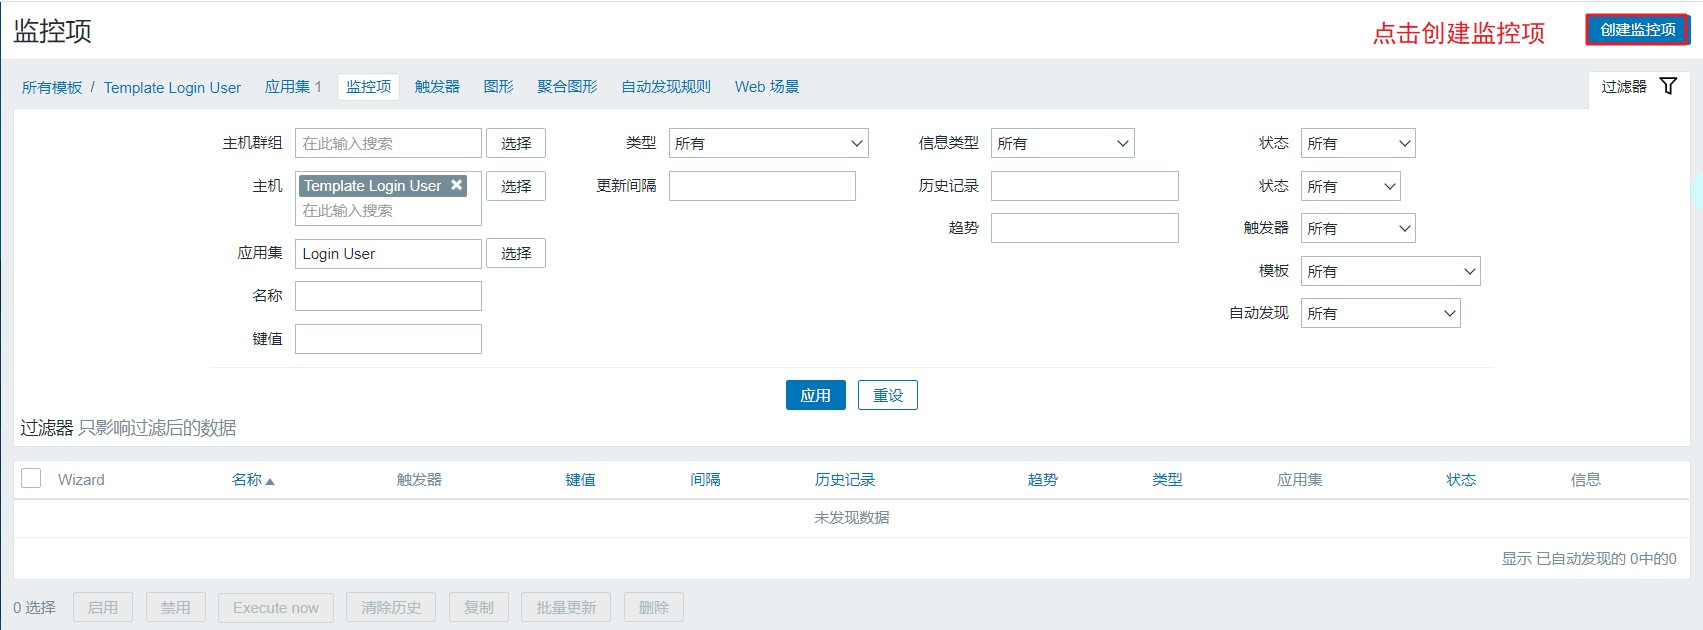Click the 应用集 field containing Login User
This screenshot has height=630, width=1703.
[388, 253]
